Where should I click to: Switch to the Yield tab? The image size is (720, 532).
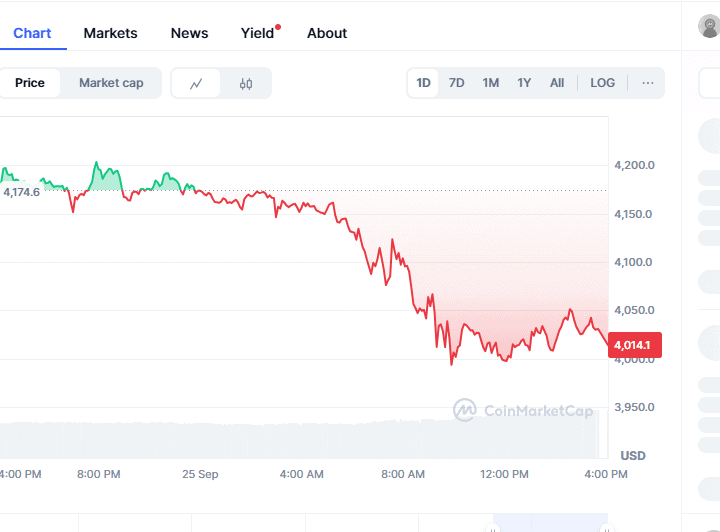click(258, 33)
